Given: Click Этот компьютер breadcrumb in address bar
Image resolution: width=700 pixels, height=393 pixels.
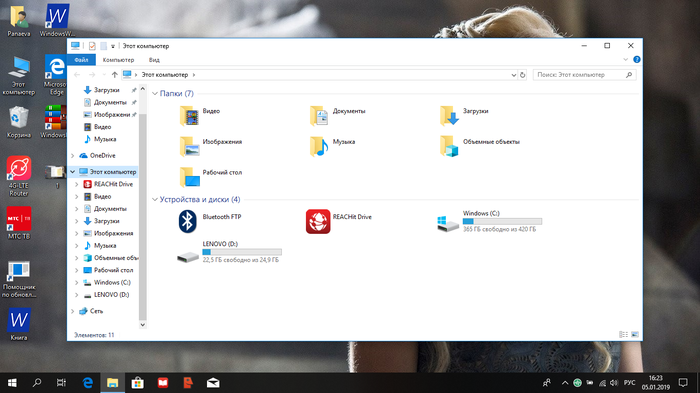Looking at the screenshot, I should click(165, 75).
